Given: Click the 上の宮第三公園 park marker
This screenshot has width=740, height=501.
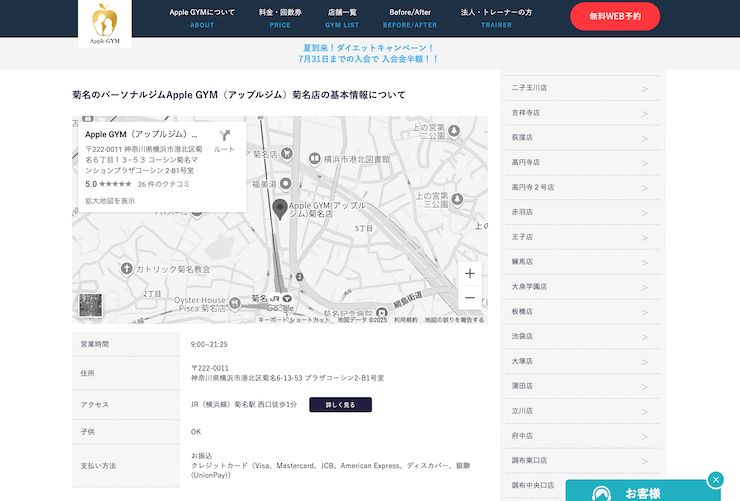Looking at the screenshot, I should [x=457, y=200].
